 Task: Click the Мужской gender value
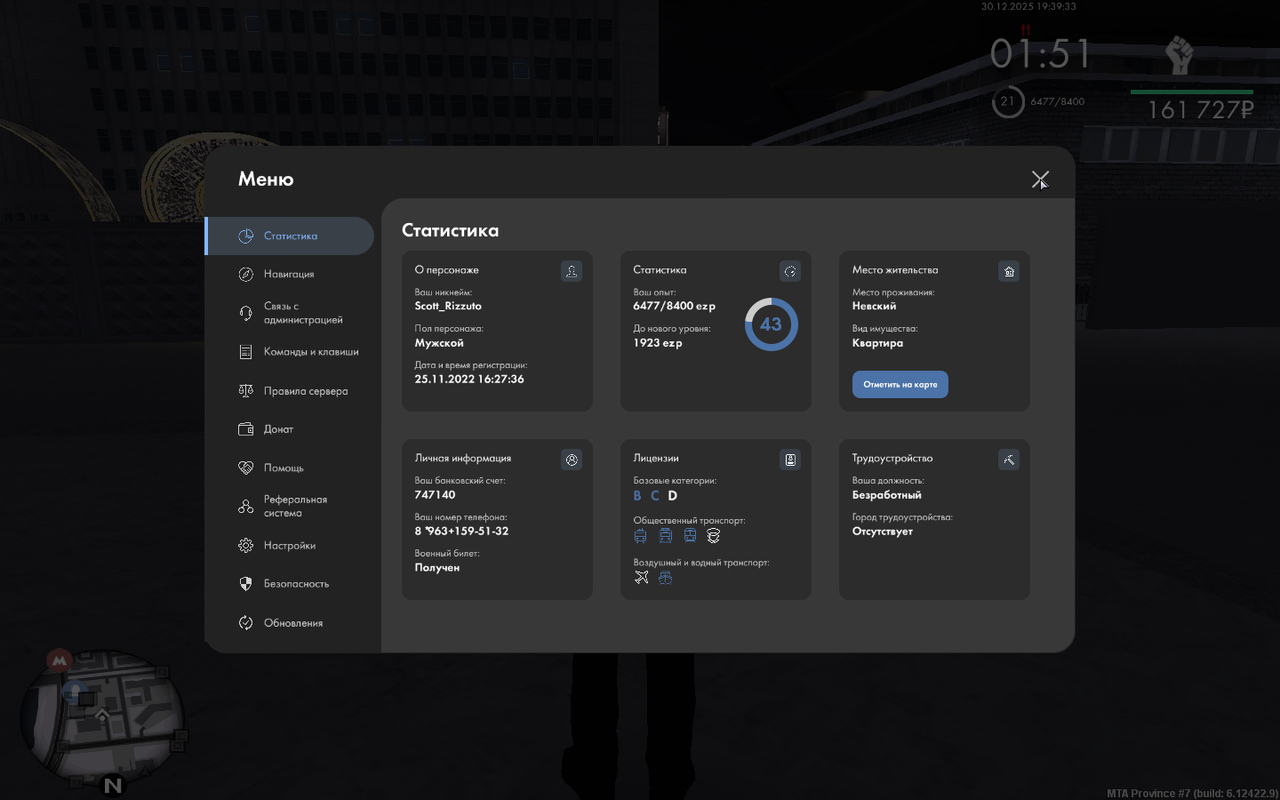439,343
